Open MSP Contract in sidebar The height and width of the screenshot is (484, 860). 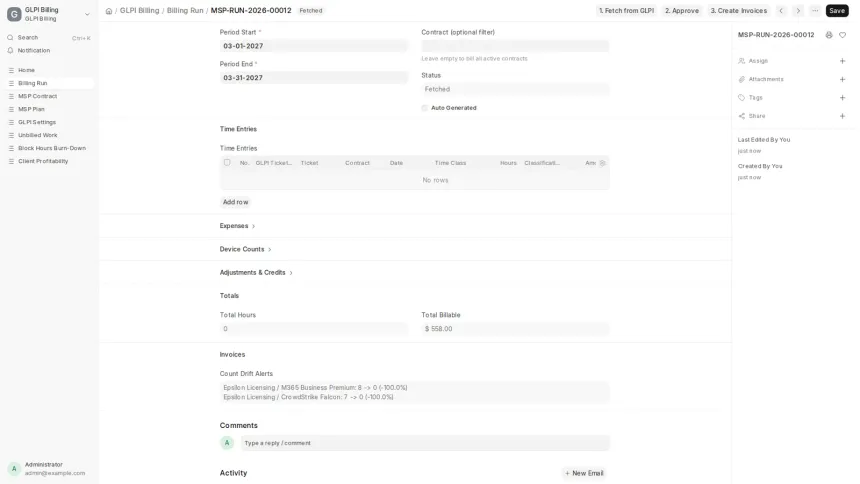click(x=49, y=96)
